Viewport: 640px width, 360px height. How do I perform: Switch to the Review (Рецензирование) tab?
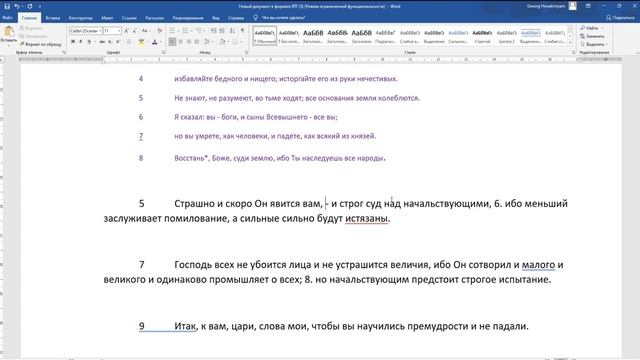187,18
